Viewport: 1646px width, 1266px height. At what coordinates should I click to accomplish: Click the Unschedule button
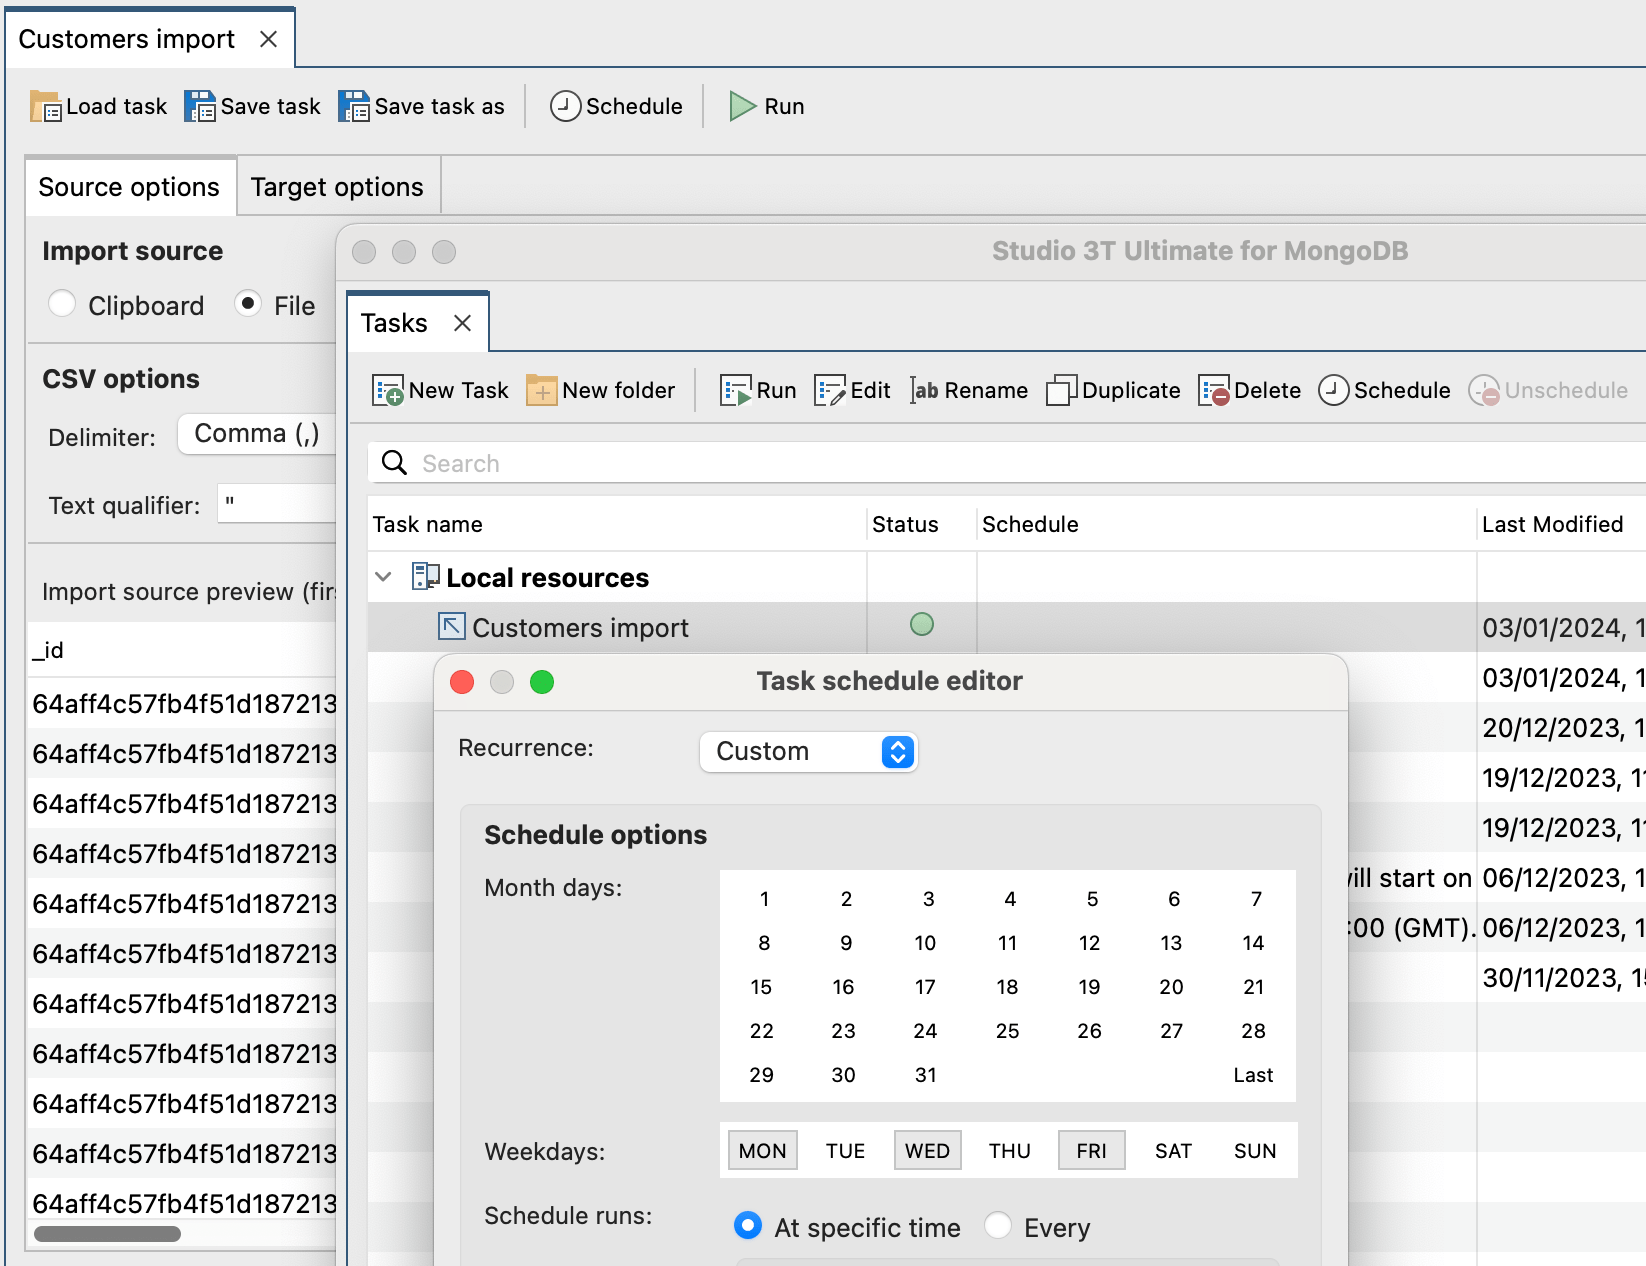click(1548, 390)
